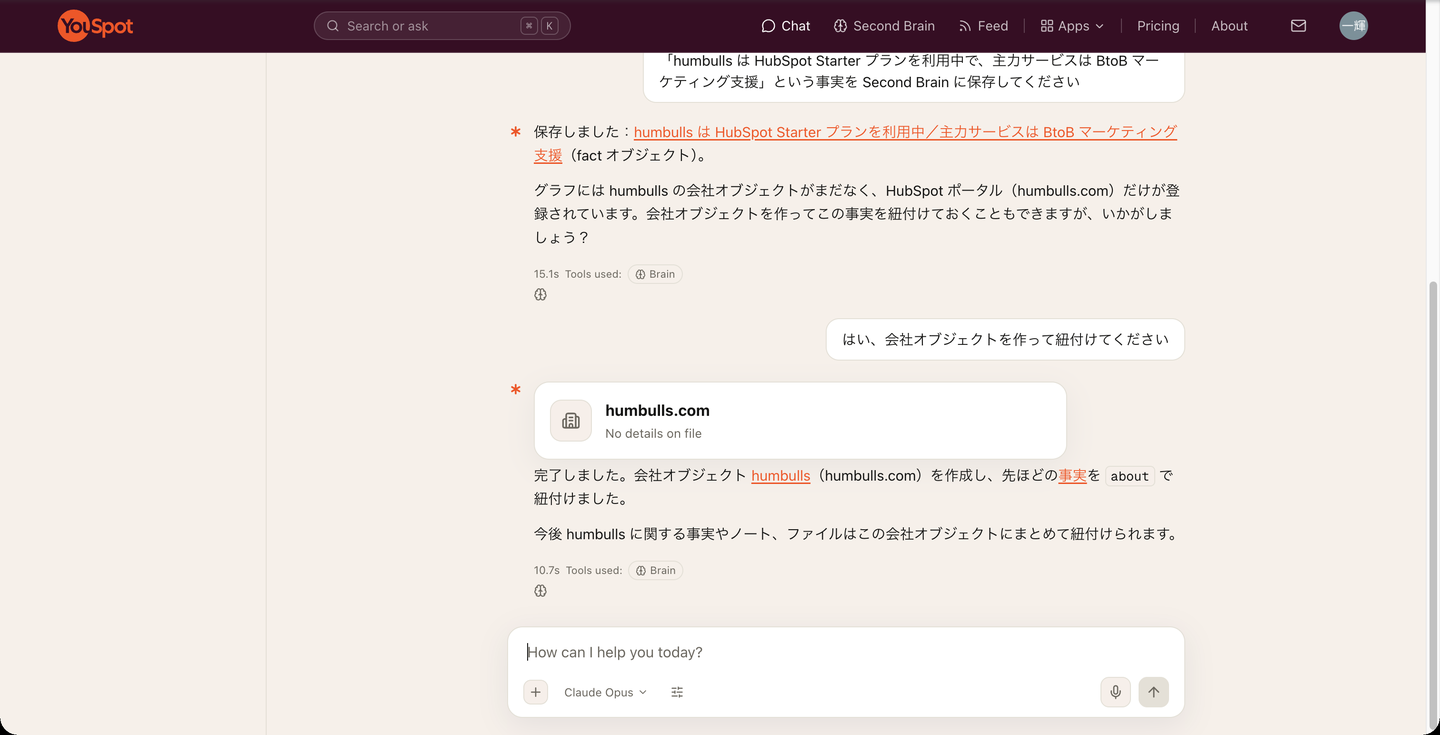This screenshot has height=735, width=1440.
Task: Switch to Second Brain tab
Action: (884, 26)
